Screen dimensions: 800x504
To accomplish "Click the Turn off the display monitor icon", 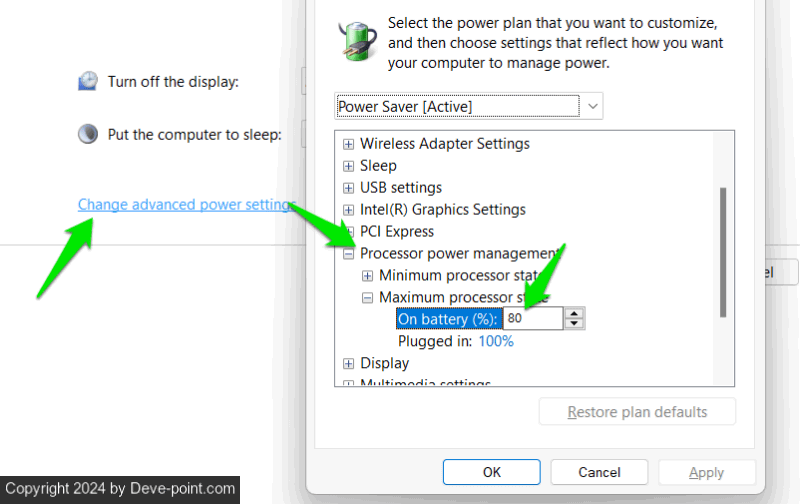I will coord(89,82).
